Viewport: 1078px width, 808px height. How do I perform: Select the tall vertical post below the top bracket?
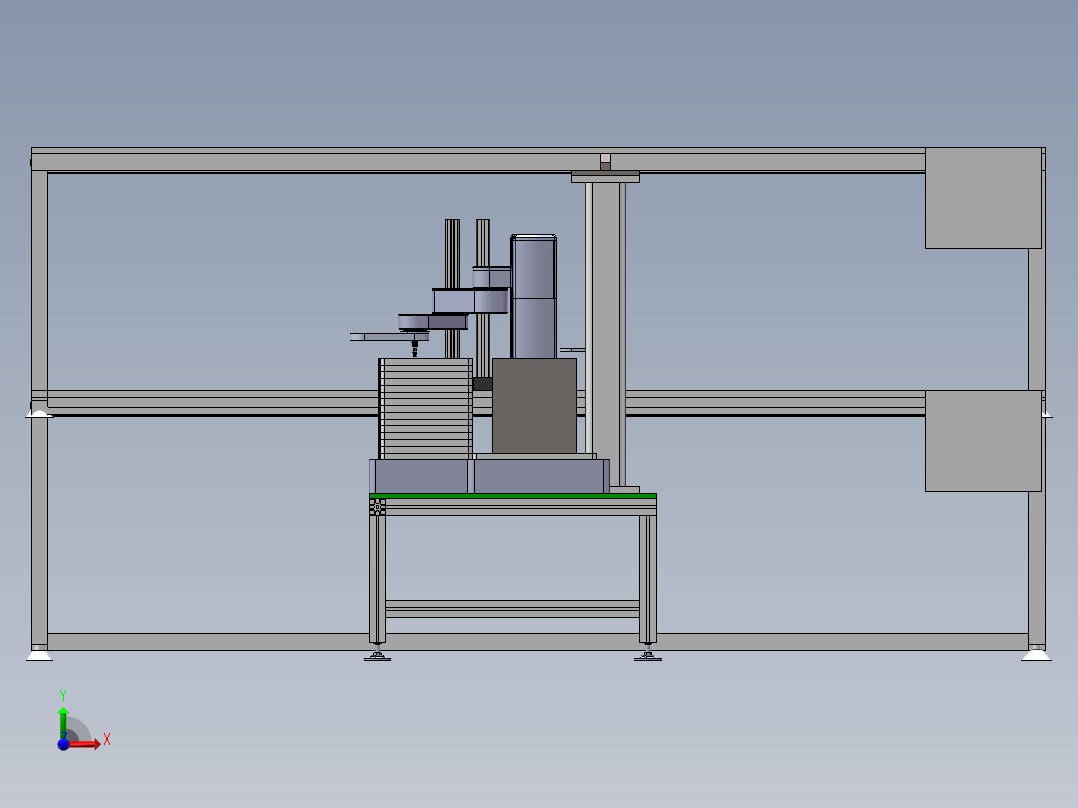(606, 335)
